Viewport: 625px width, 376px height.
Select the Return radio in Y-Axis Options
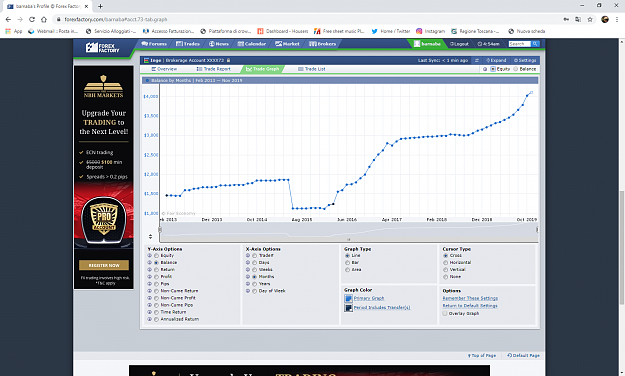coord(157,270)
